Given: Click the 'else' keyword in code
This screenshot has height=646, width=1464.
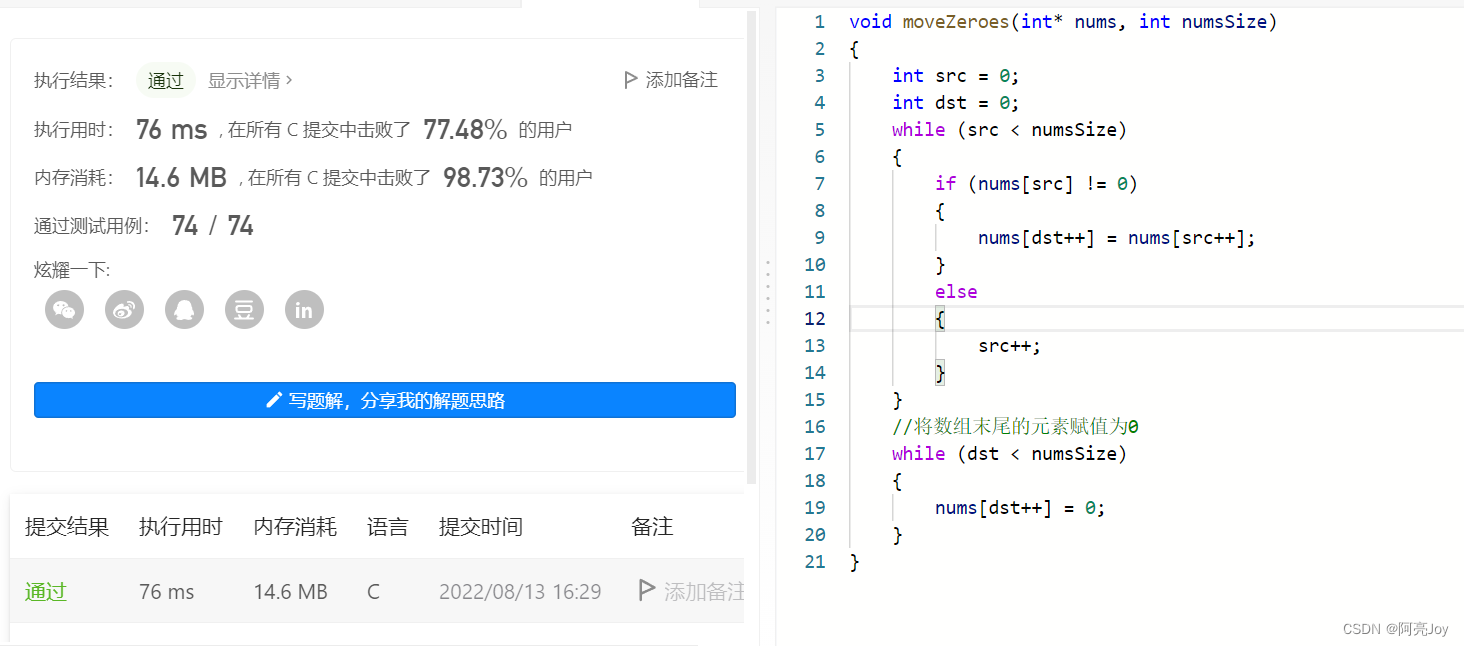Looking at the screenshot, I should pos(956,292).
